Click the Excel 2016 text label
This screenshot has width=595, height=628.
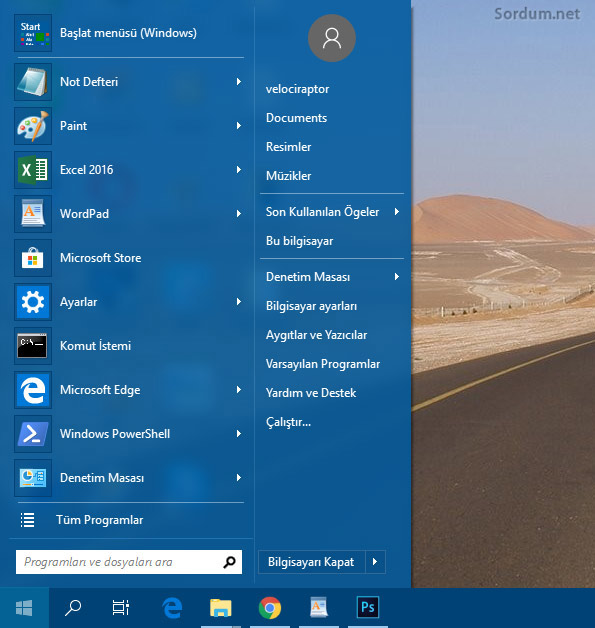(86, 170)
